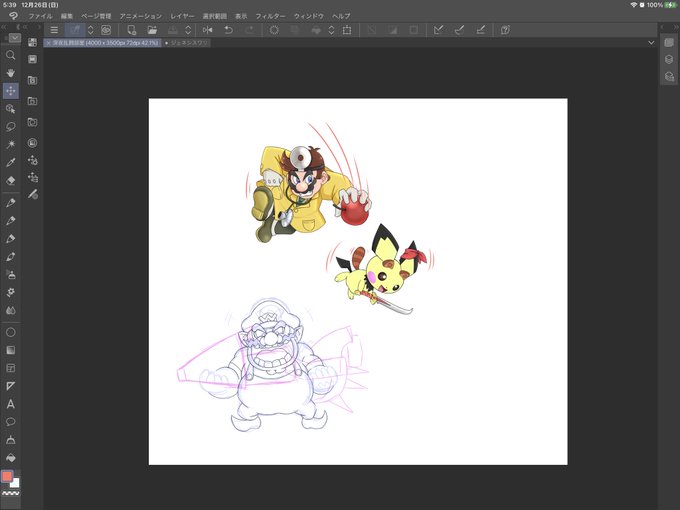Click the Scale/Rotate transform icon

coord(347,30)
